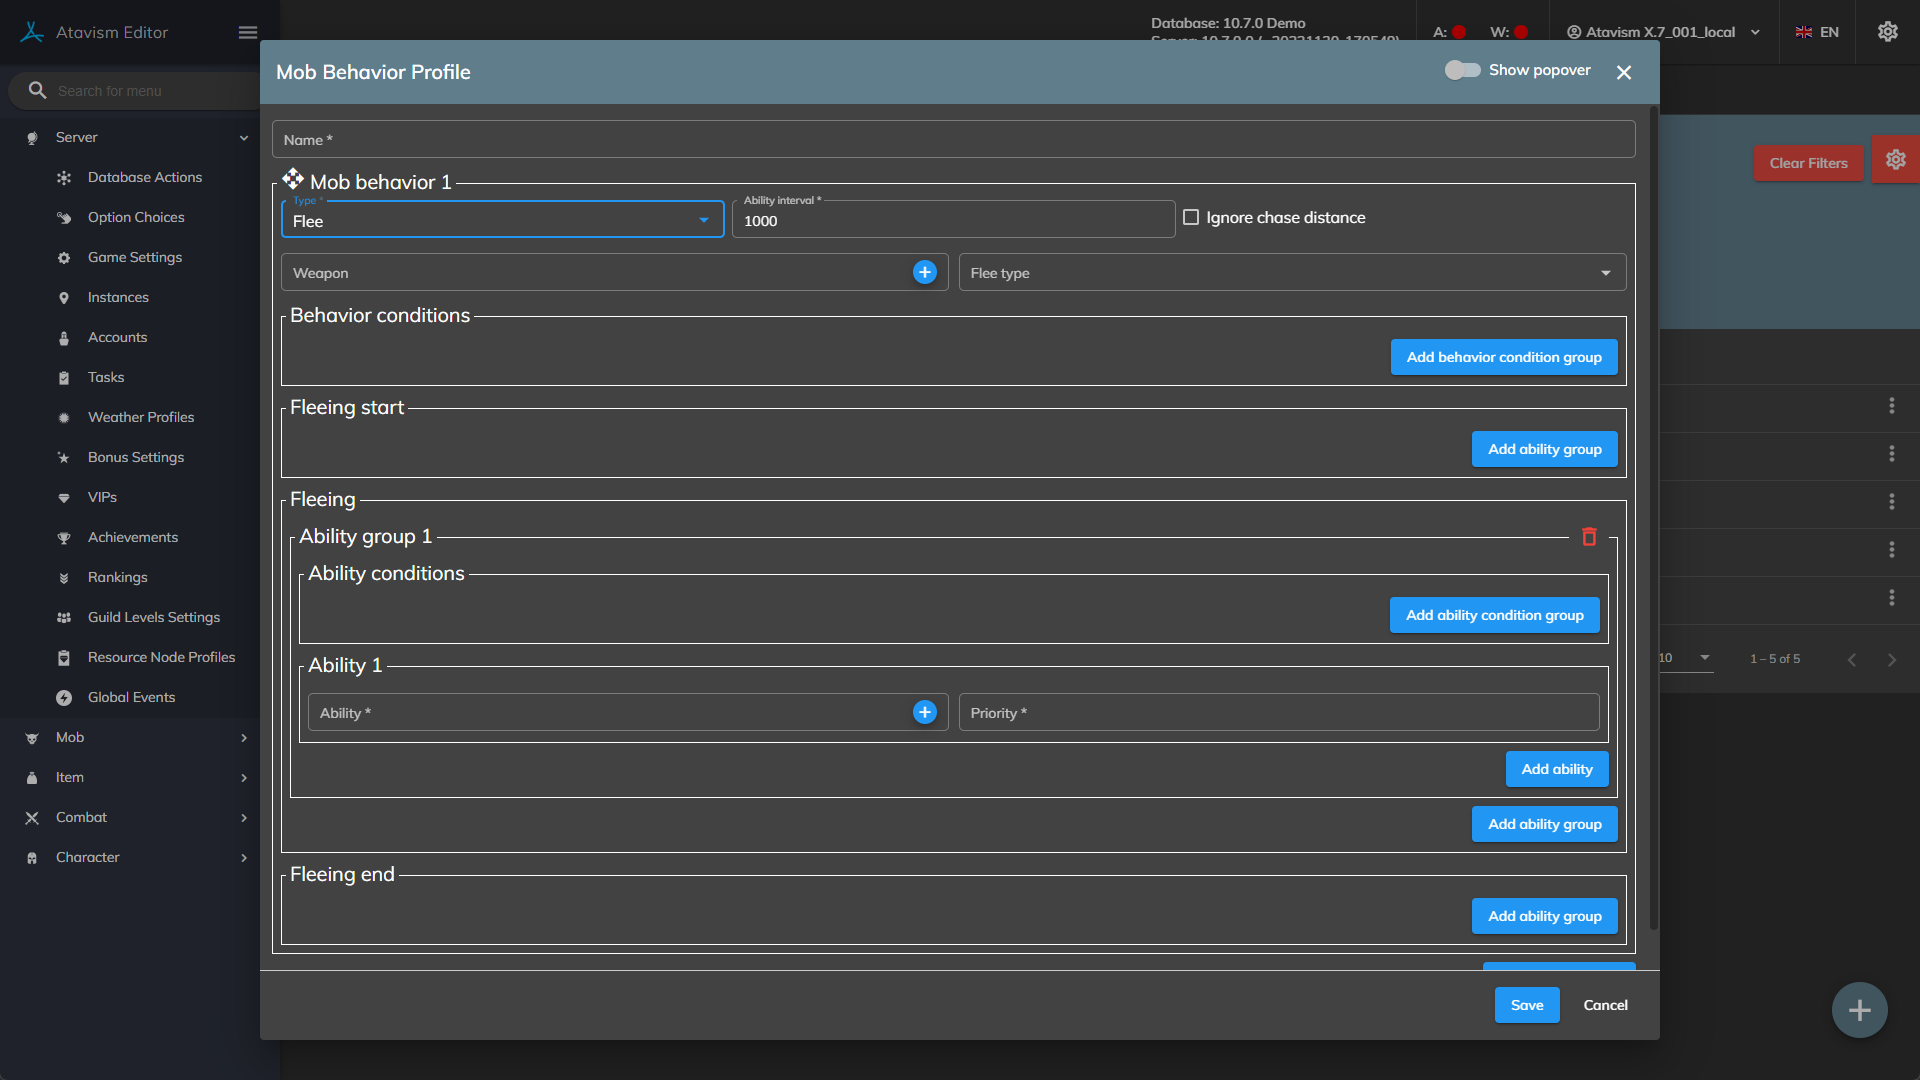Enable Ignore chase distance checkbox
The image size is (1920, 1080).
click(x=1191, y=217)
